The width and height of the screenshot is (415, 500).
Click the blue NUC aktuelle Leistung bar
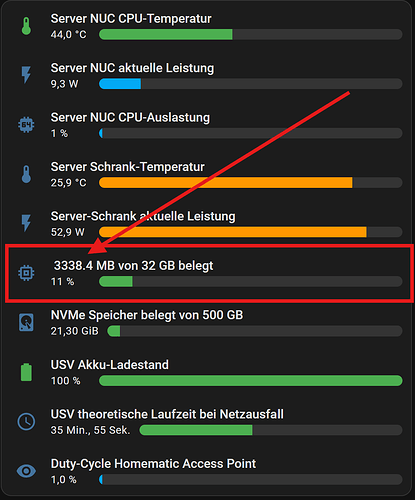pyautogui.click(x=120, y=84)
